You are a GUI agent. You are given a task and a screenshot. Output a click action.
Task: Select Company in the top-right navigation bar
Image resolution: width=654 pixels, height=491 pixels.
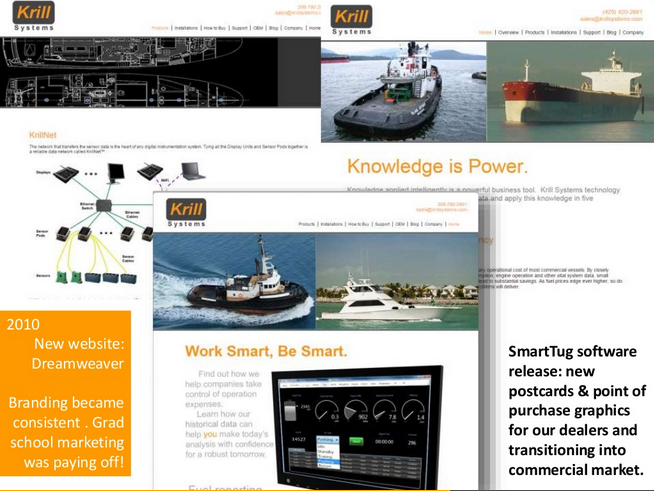point(633,32)
